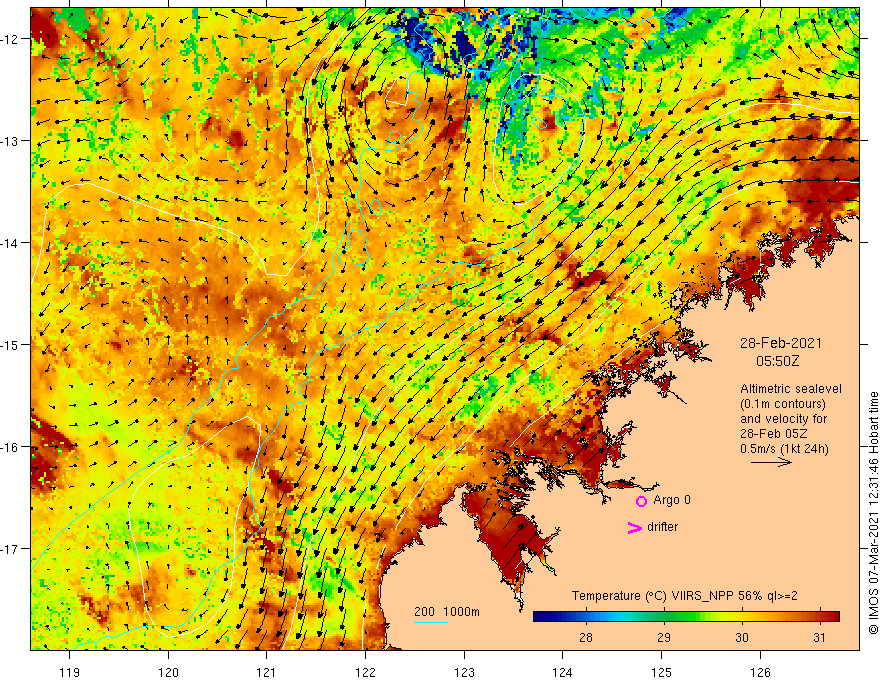
Task: Click the 0.5m/s velocity scale arrow
Action: (771, 462)
